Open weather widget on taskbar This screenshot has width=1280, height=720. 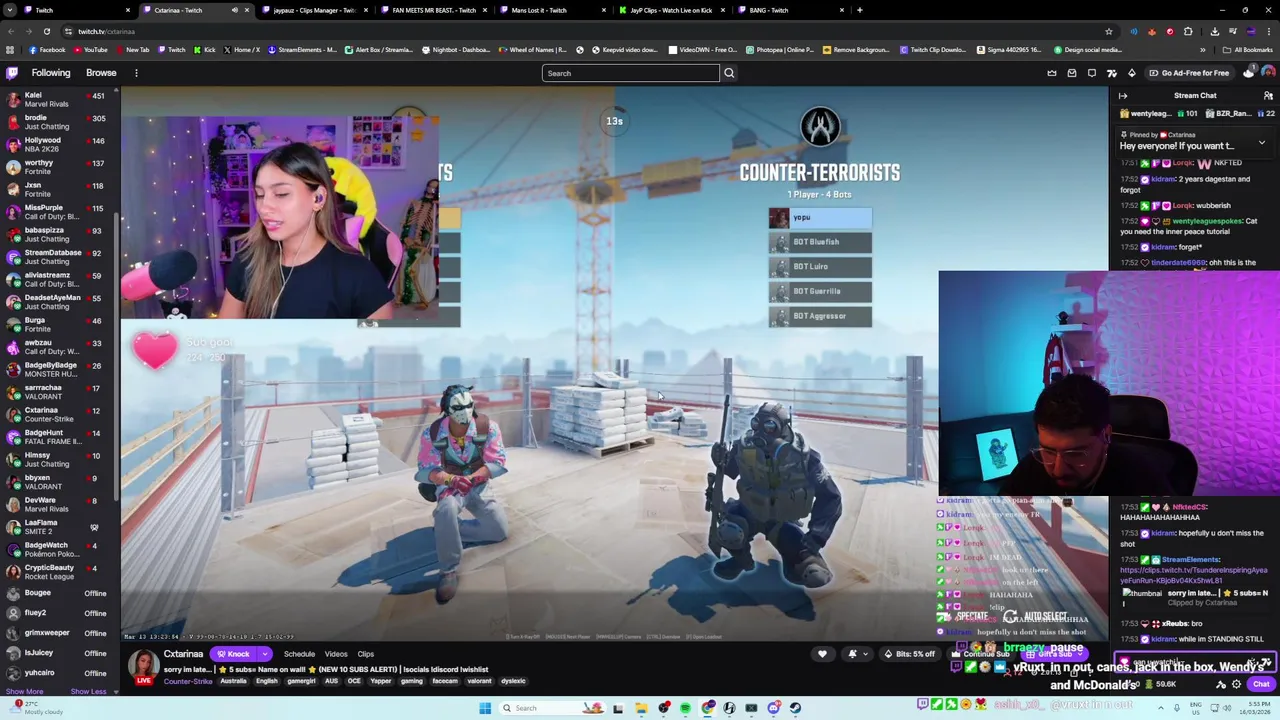[35, 708]
